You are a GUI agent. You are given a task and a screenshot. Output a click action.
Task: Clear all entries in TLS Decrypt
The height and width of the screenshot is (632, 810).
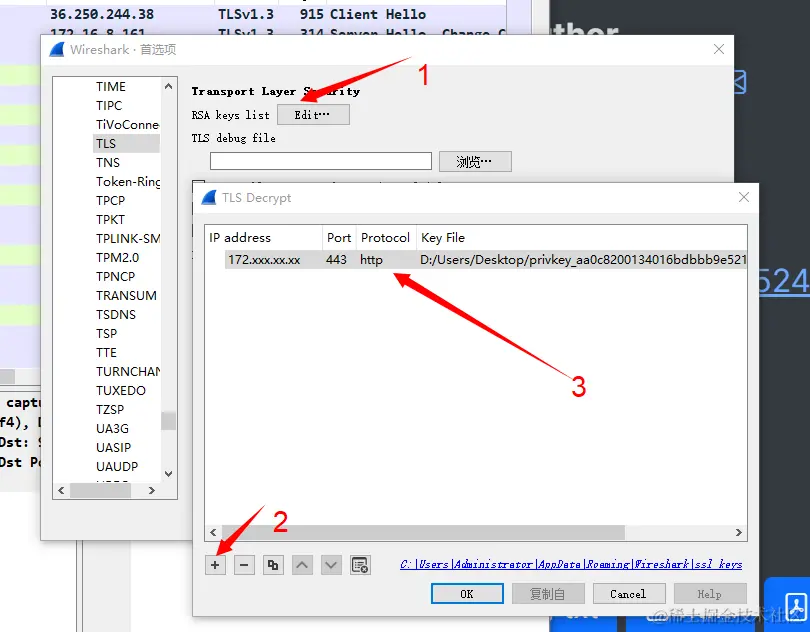pos(360,565)
